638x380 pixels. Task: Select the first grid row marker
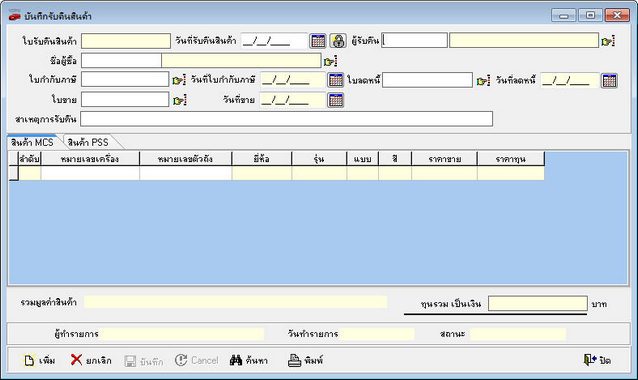(13, 173)
